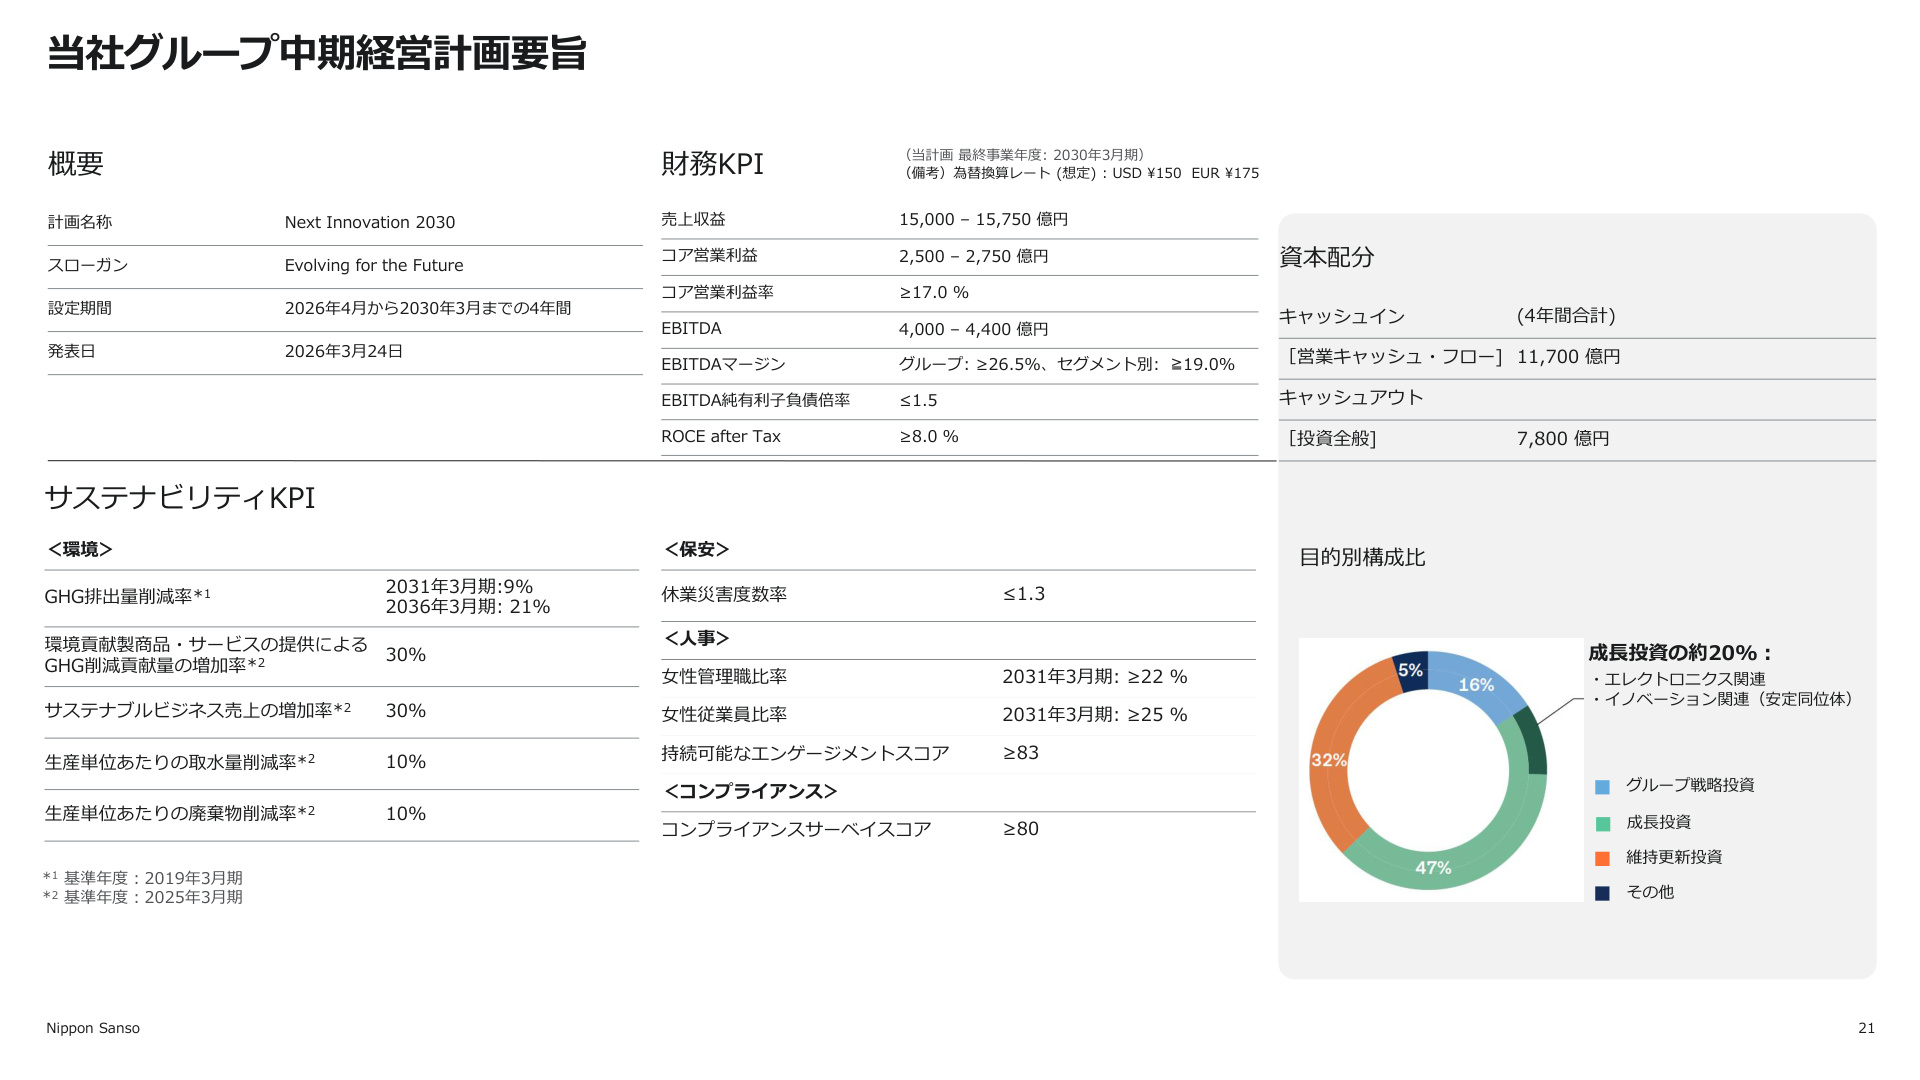Click the green 成長投資 legend swatch
This screenshot has height=1080, width=1920.
pos(1602,824)
